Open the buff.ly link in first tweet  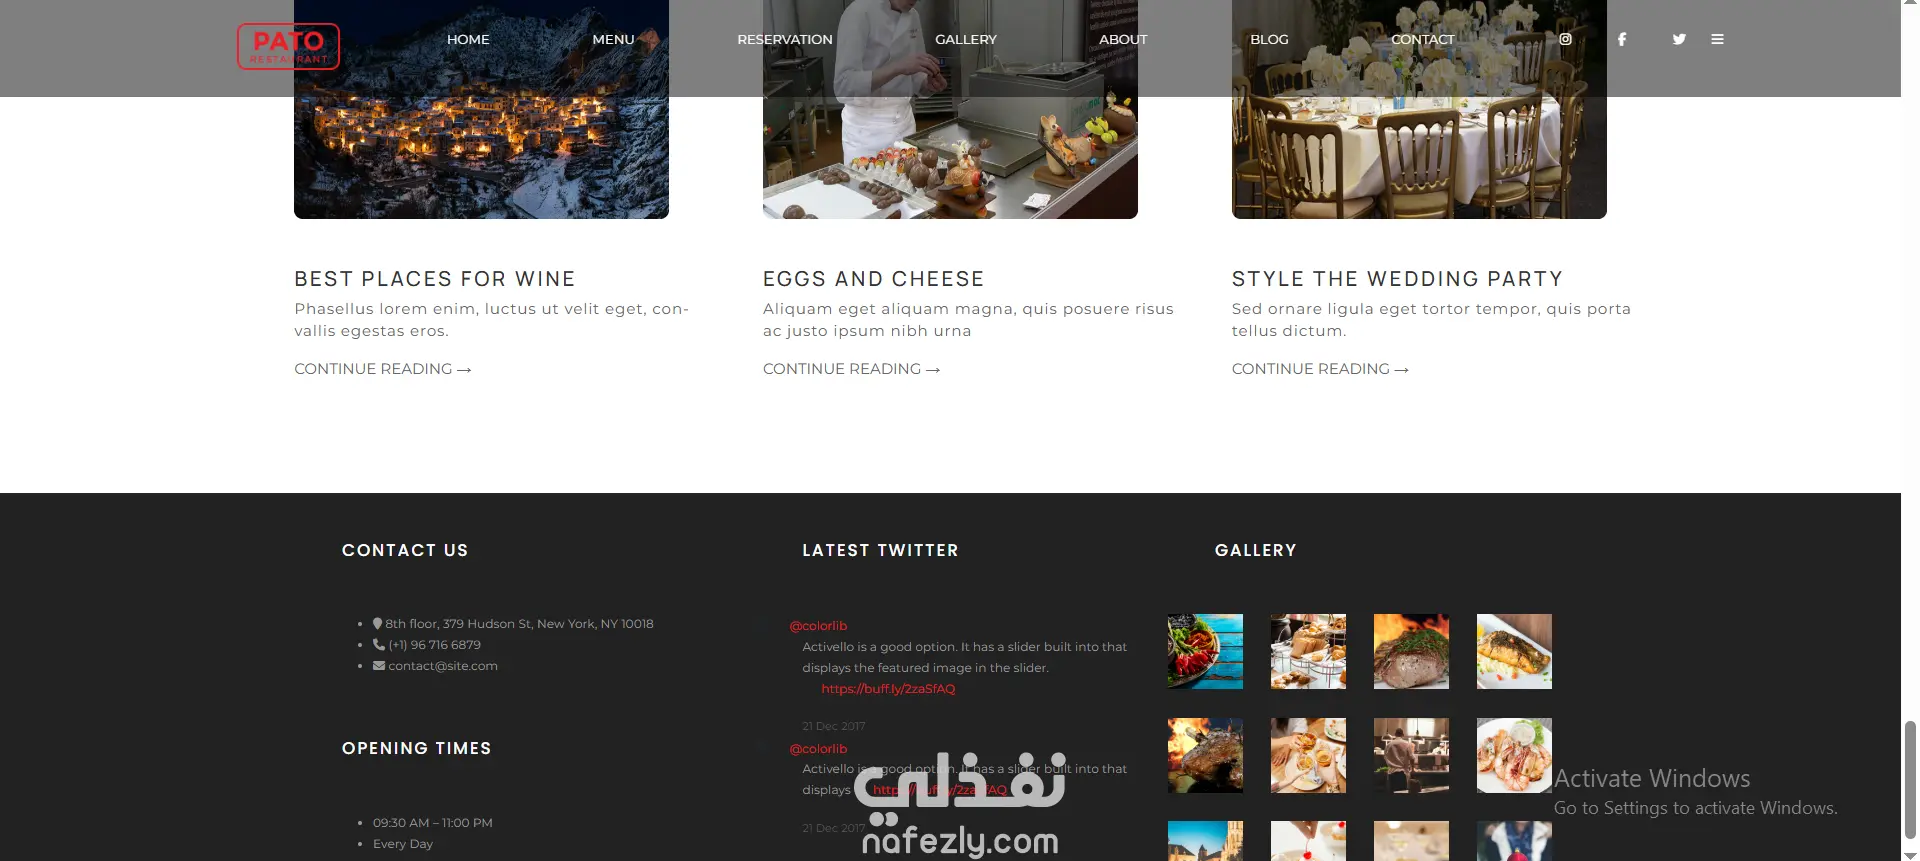tap(888, 689)
